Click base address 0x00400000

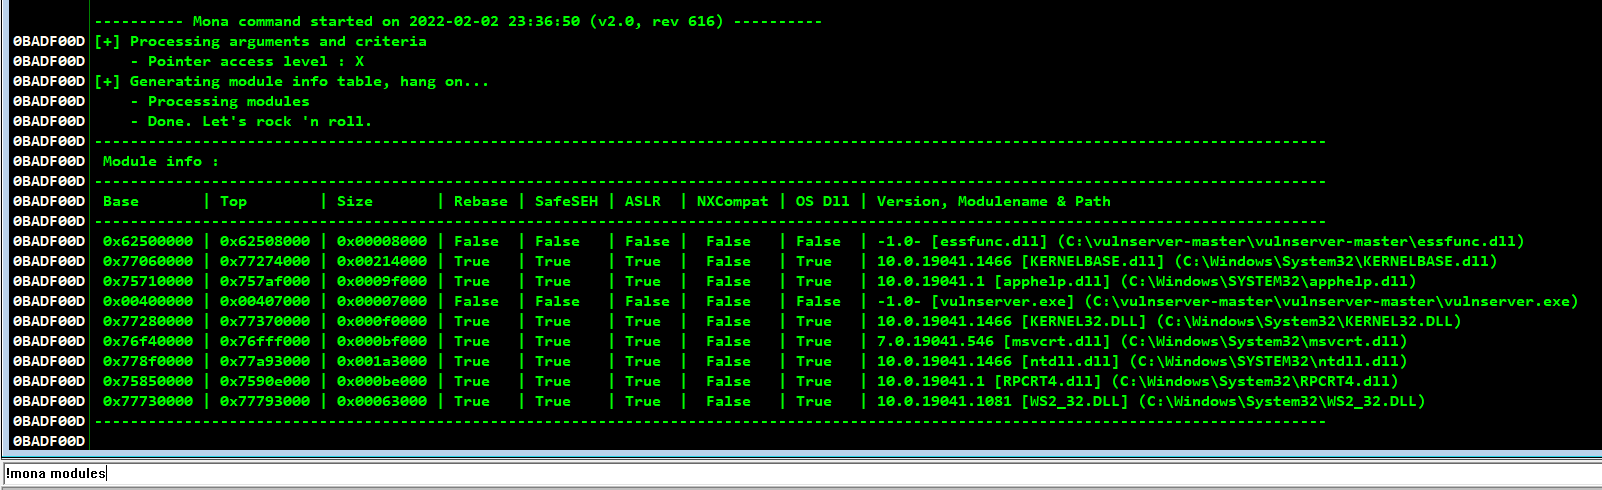click(x=148, y=301)
